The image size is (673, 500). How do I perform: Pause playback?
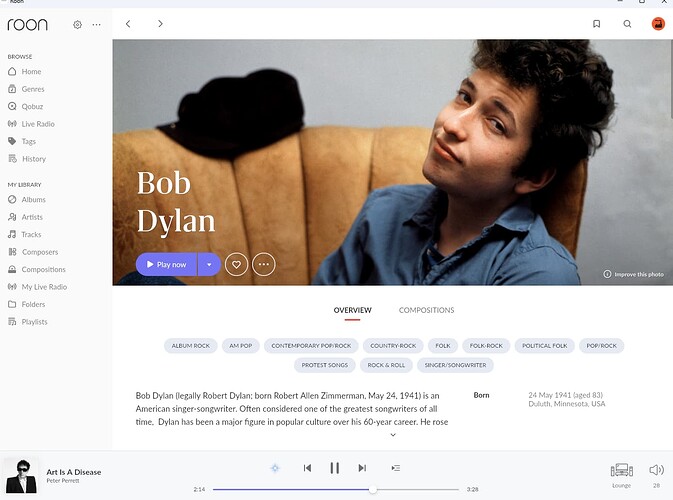pyautogui.click(x=335, y=468)
